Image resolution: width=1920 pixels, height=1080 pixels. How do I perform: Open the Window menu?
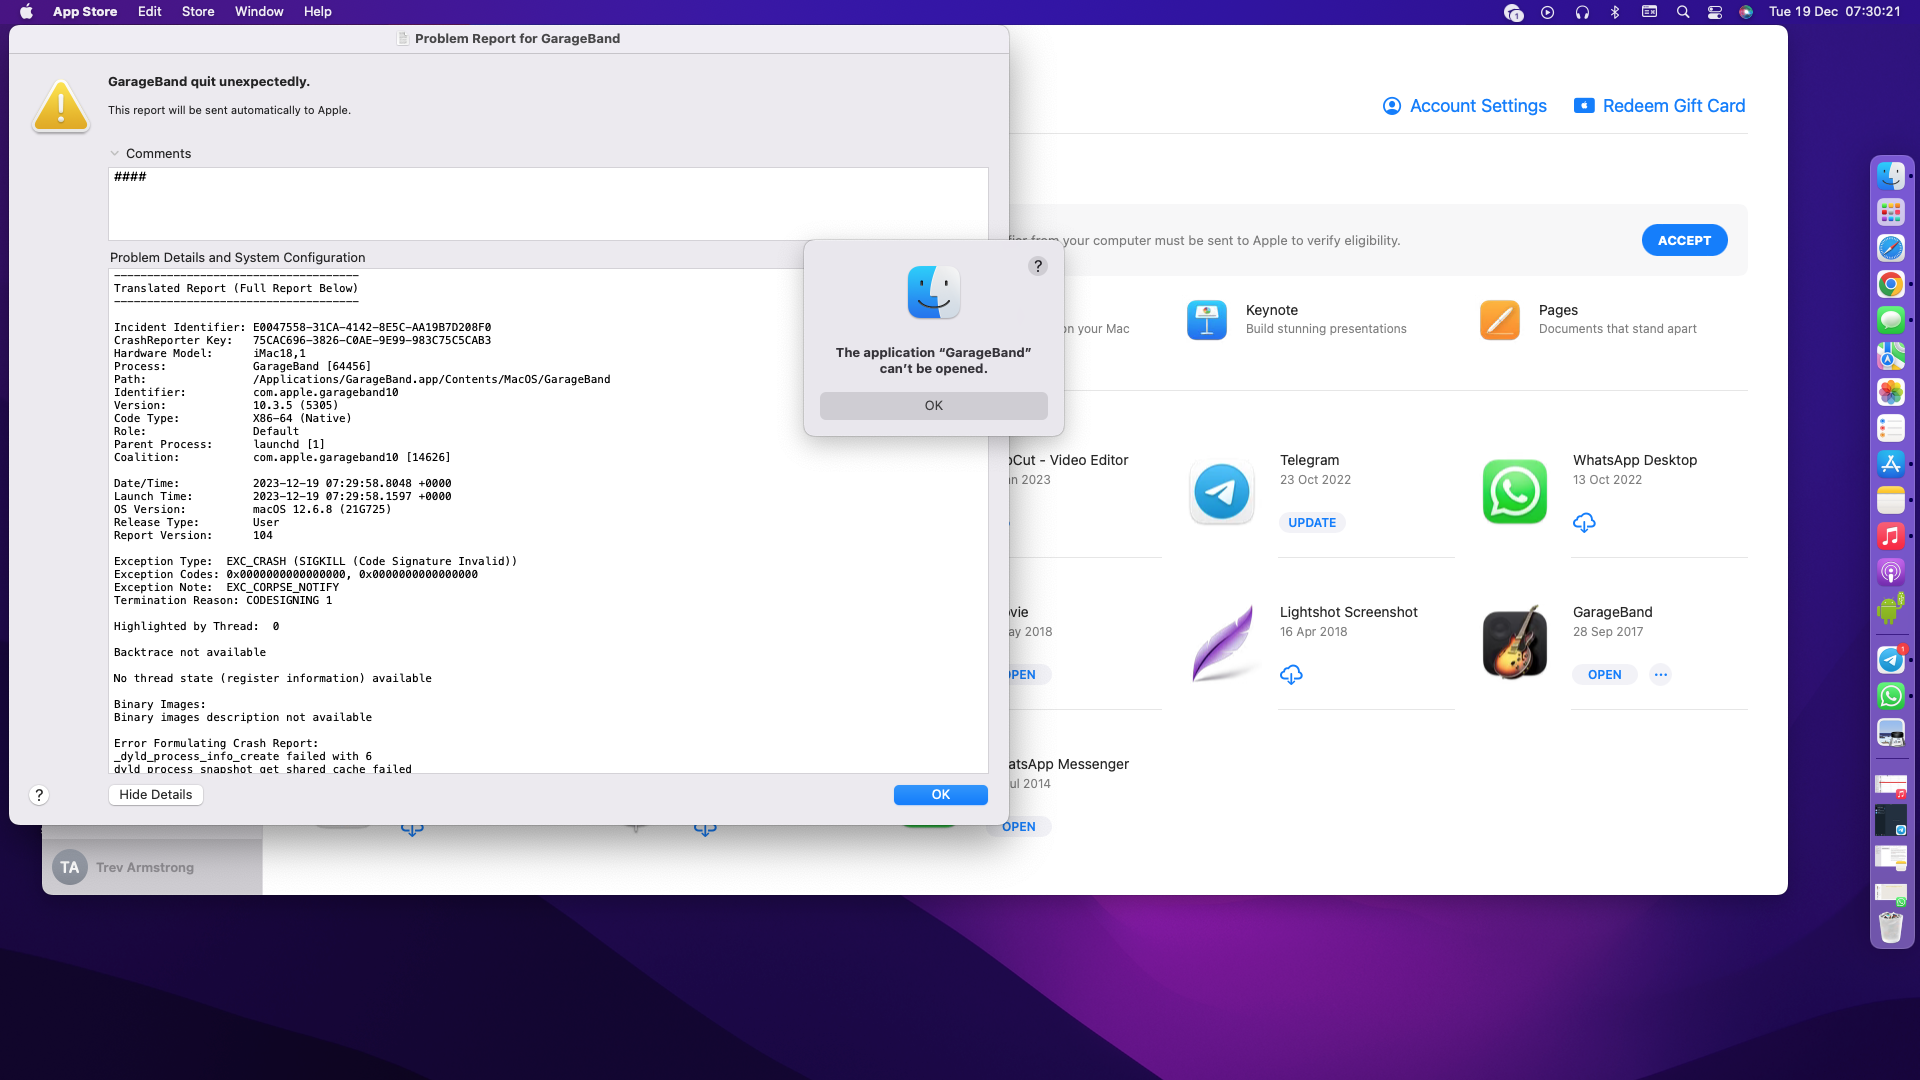point(258,12)
